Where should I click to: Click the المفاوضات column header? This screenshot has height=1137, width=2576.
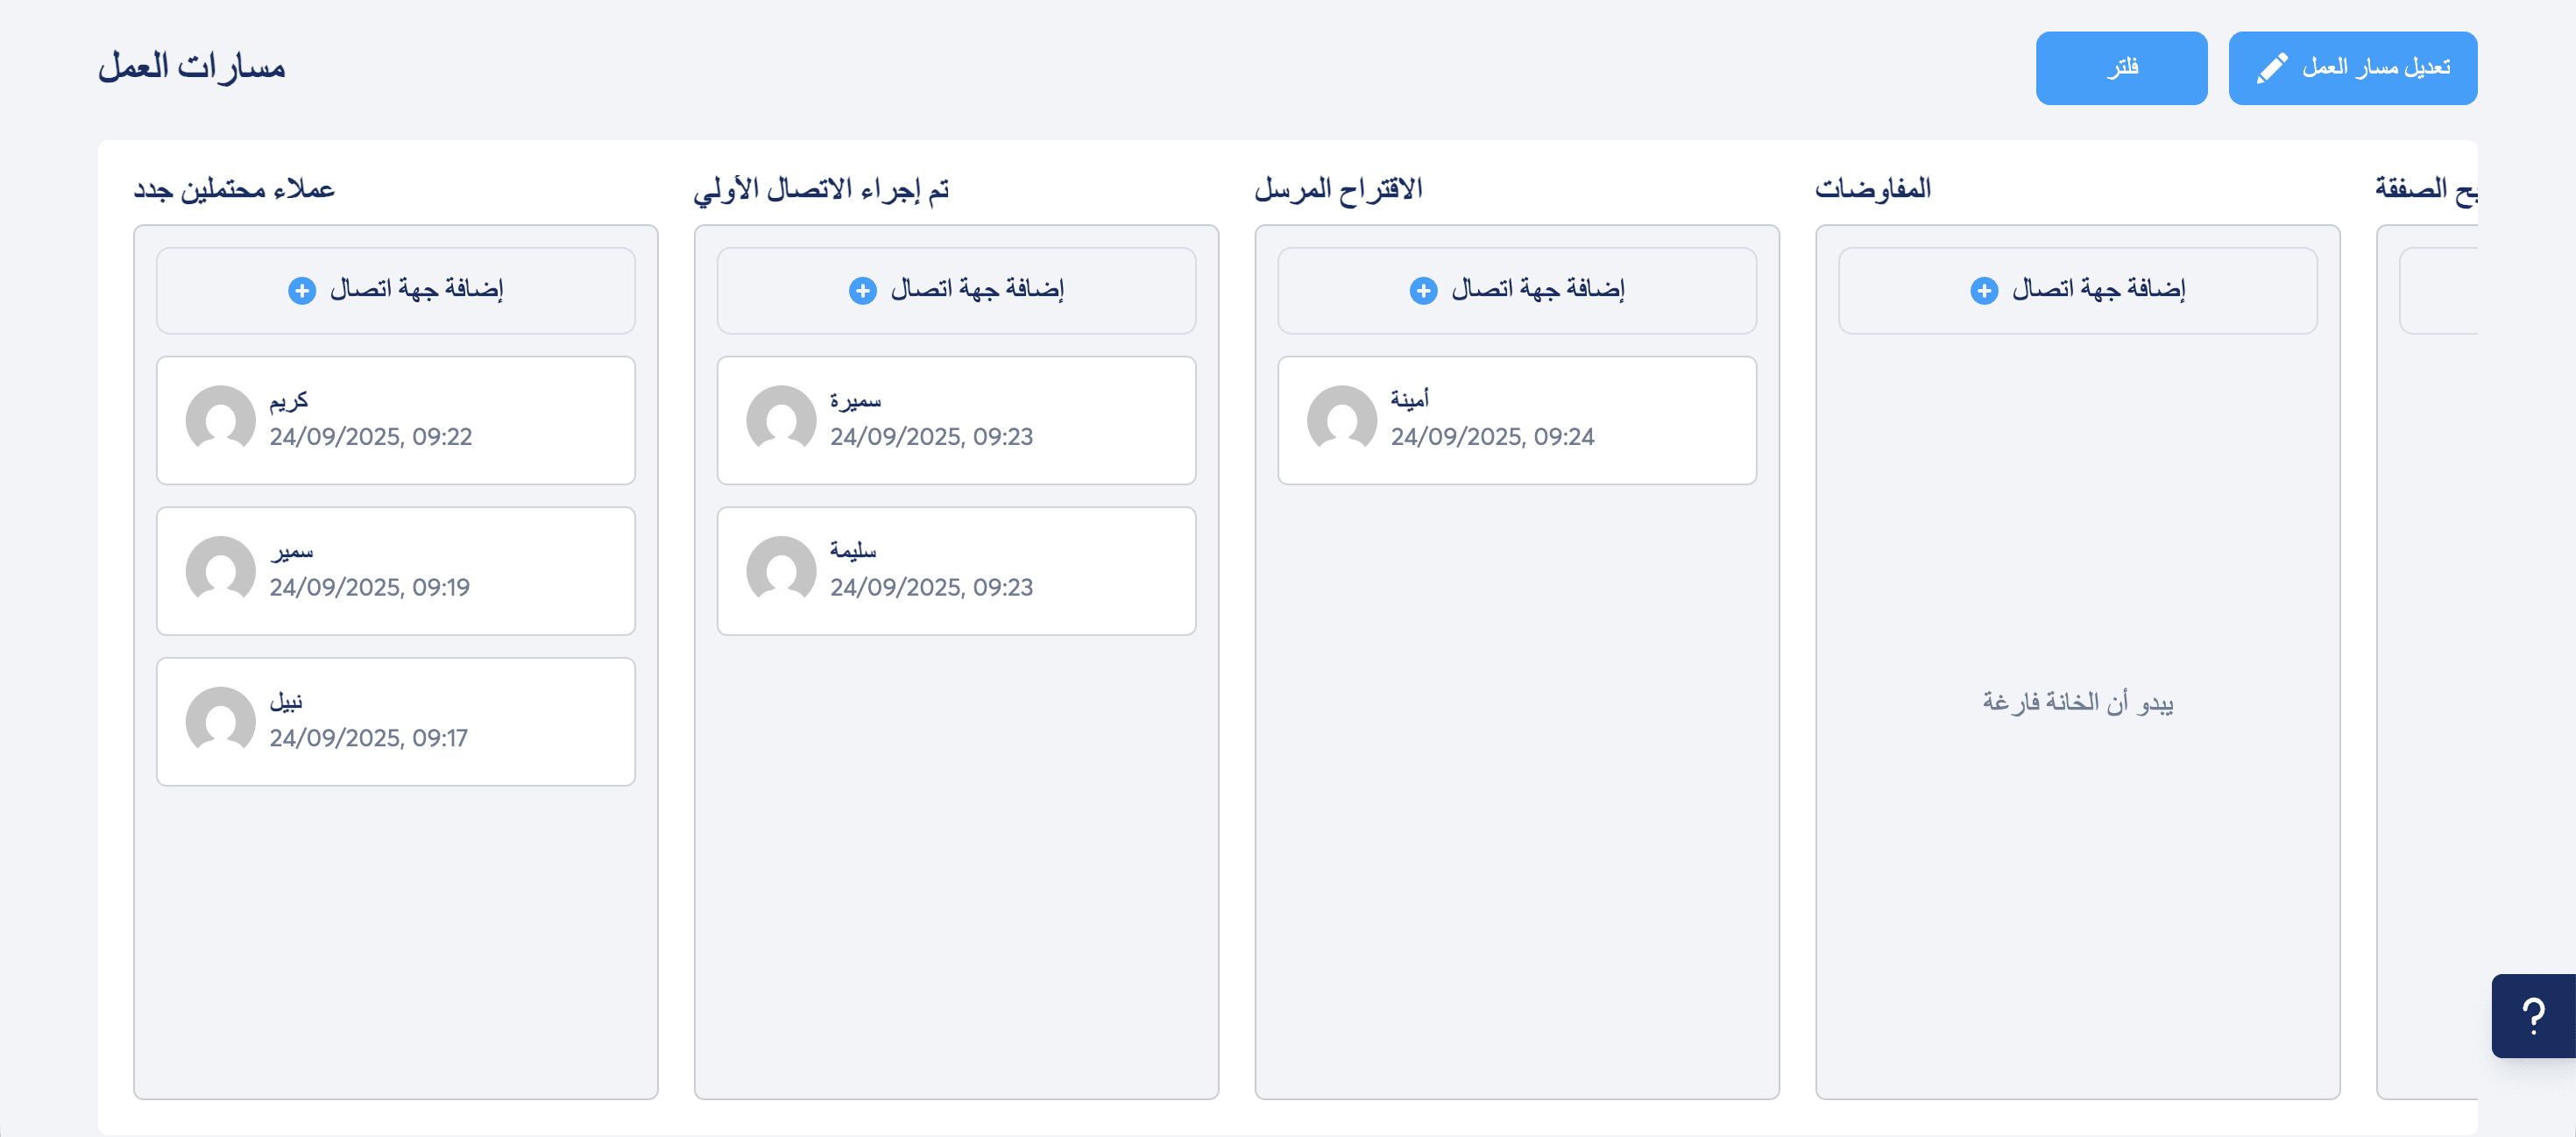coord(1872,189)
